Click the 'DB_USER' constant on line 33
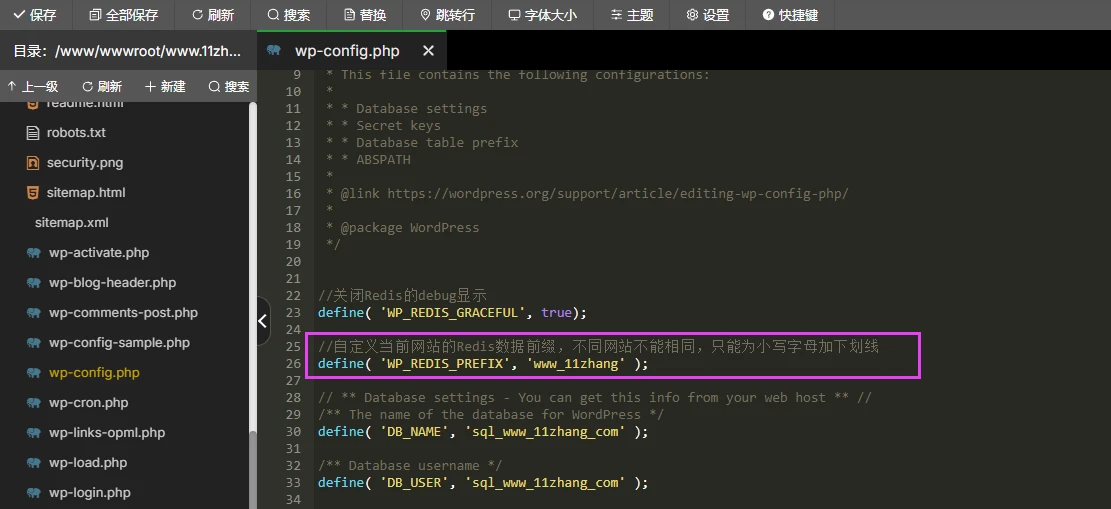This screenshot has height=509, width=1111. [414, 483]
